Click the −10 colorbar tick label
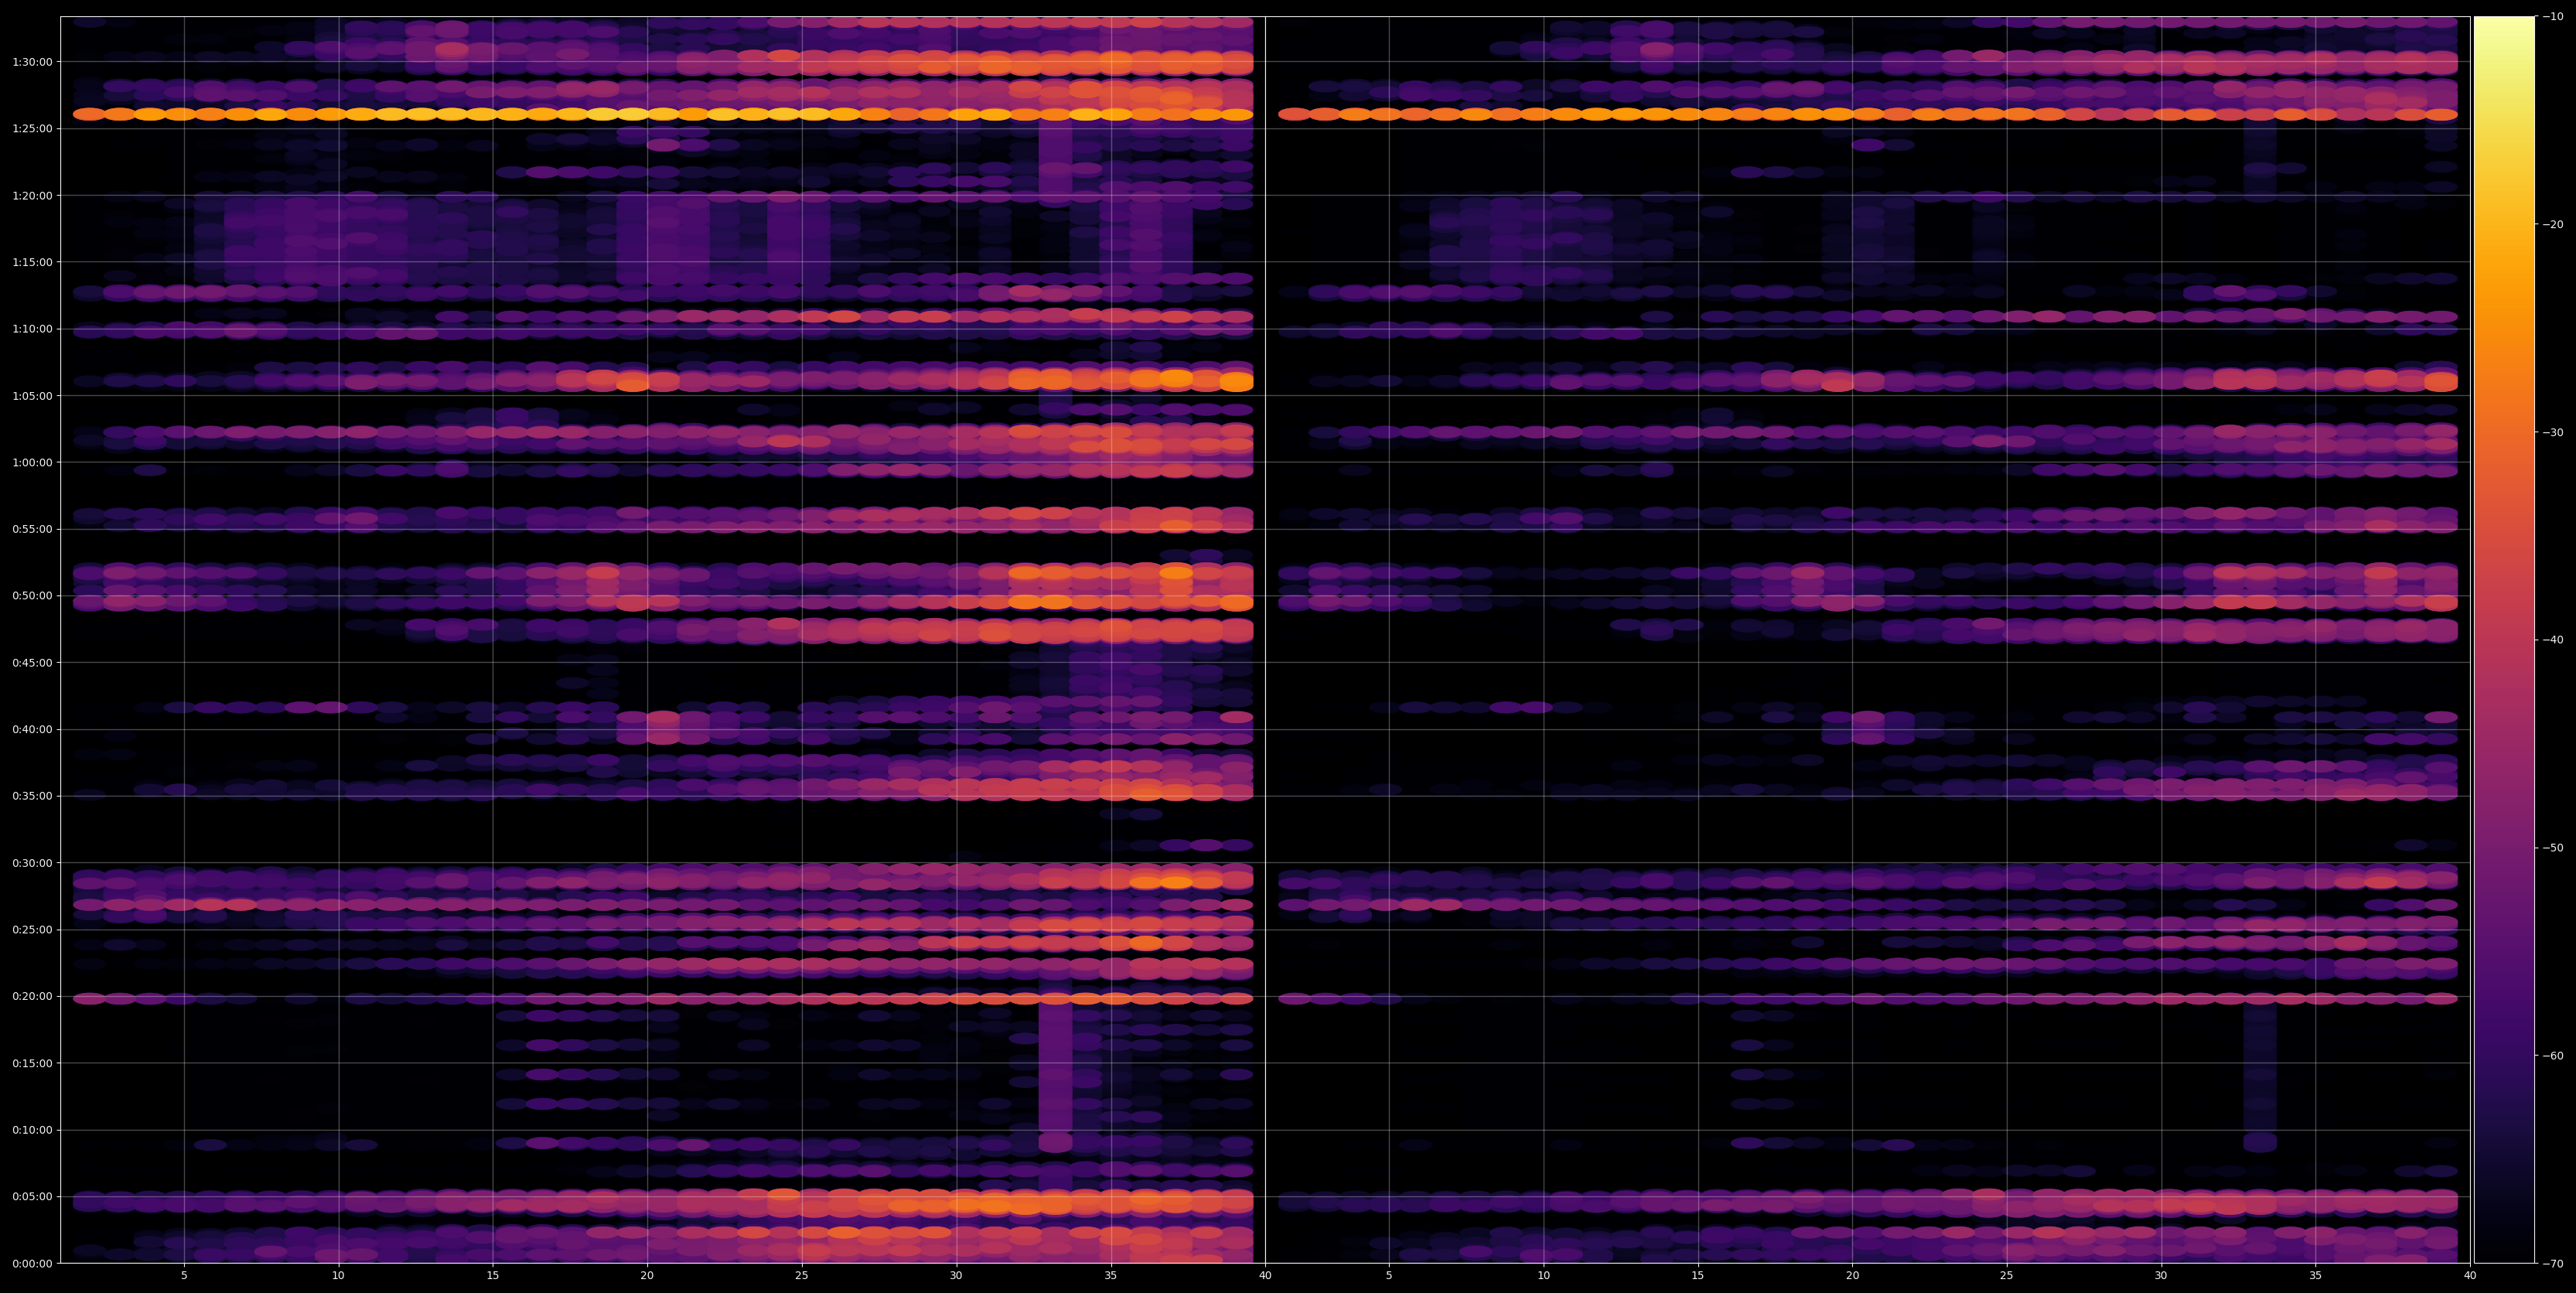 [x=2553, y=16]
